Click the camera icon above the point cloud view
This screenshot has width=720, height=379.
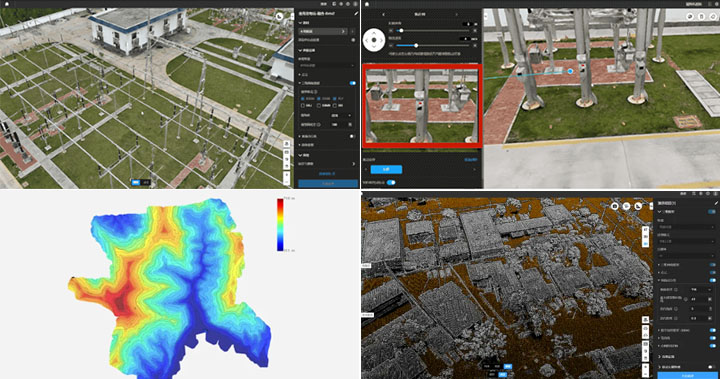click(614, 206)
